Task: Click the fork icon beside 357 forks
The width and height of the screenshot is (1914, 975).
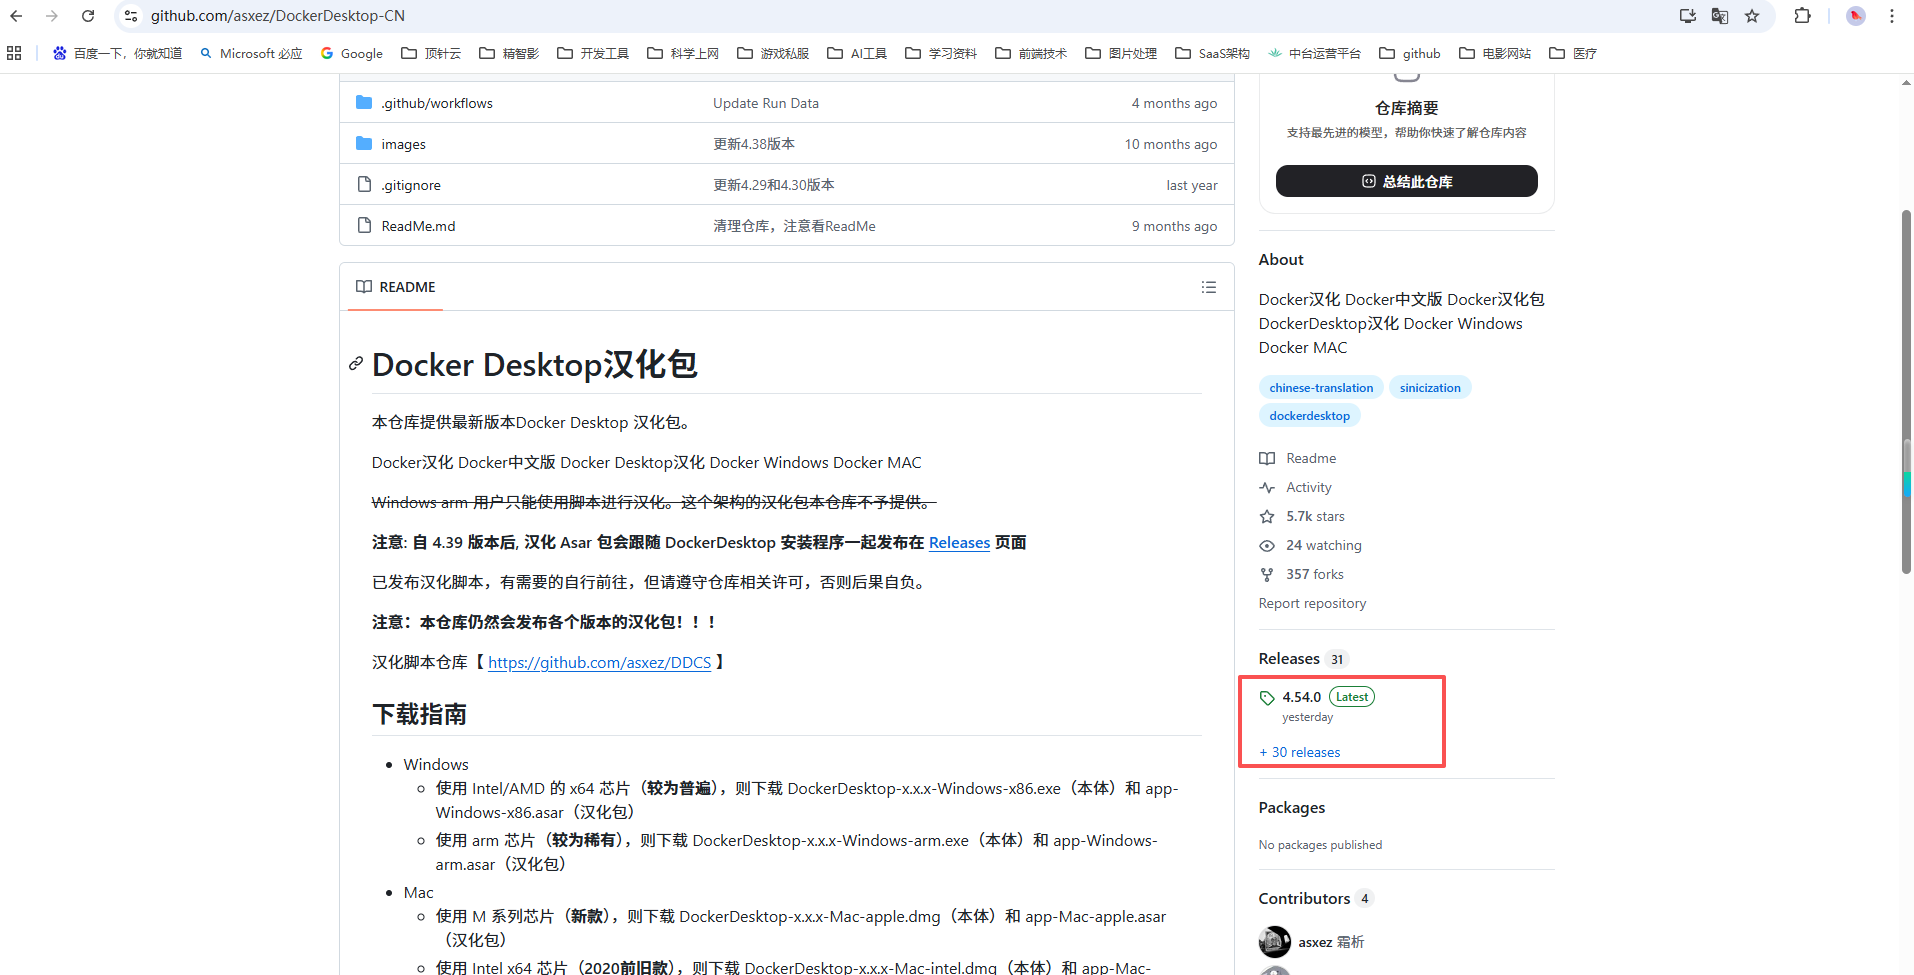Action: pos(1267,574)
